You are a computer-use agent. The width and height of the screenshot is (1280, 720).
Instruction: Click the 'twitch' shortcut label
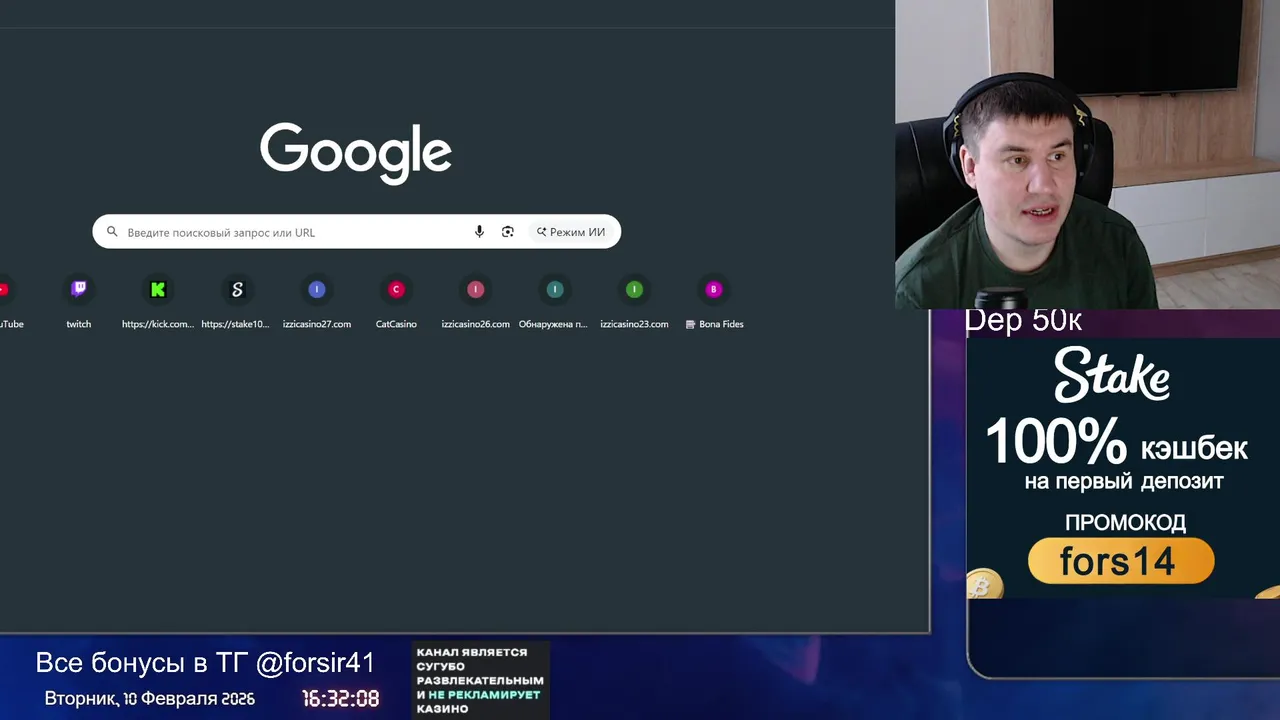[x=79, y=324]
